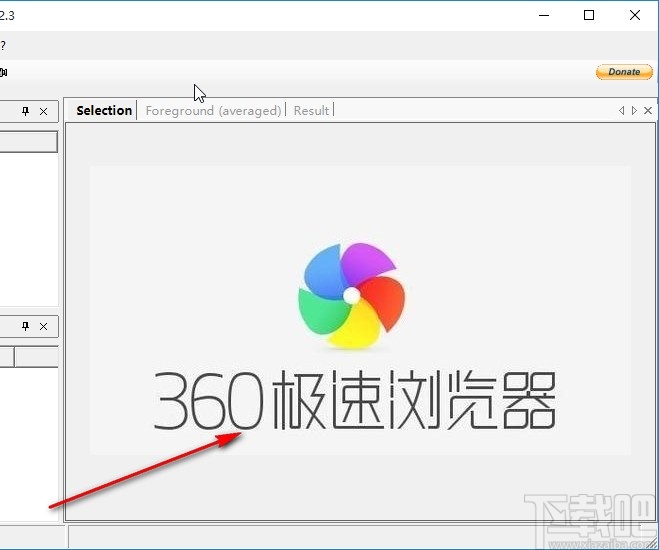Open the ? help menu
The height and width of the screenshot is (550, 659).
3,45
